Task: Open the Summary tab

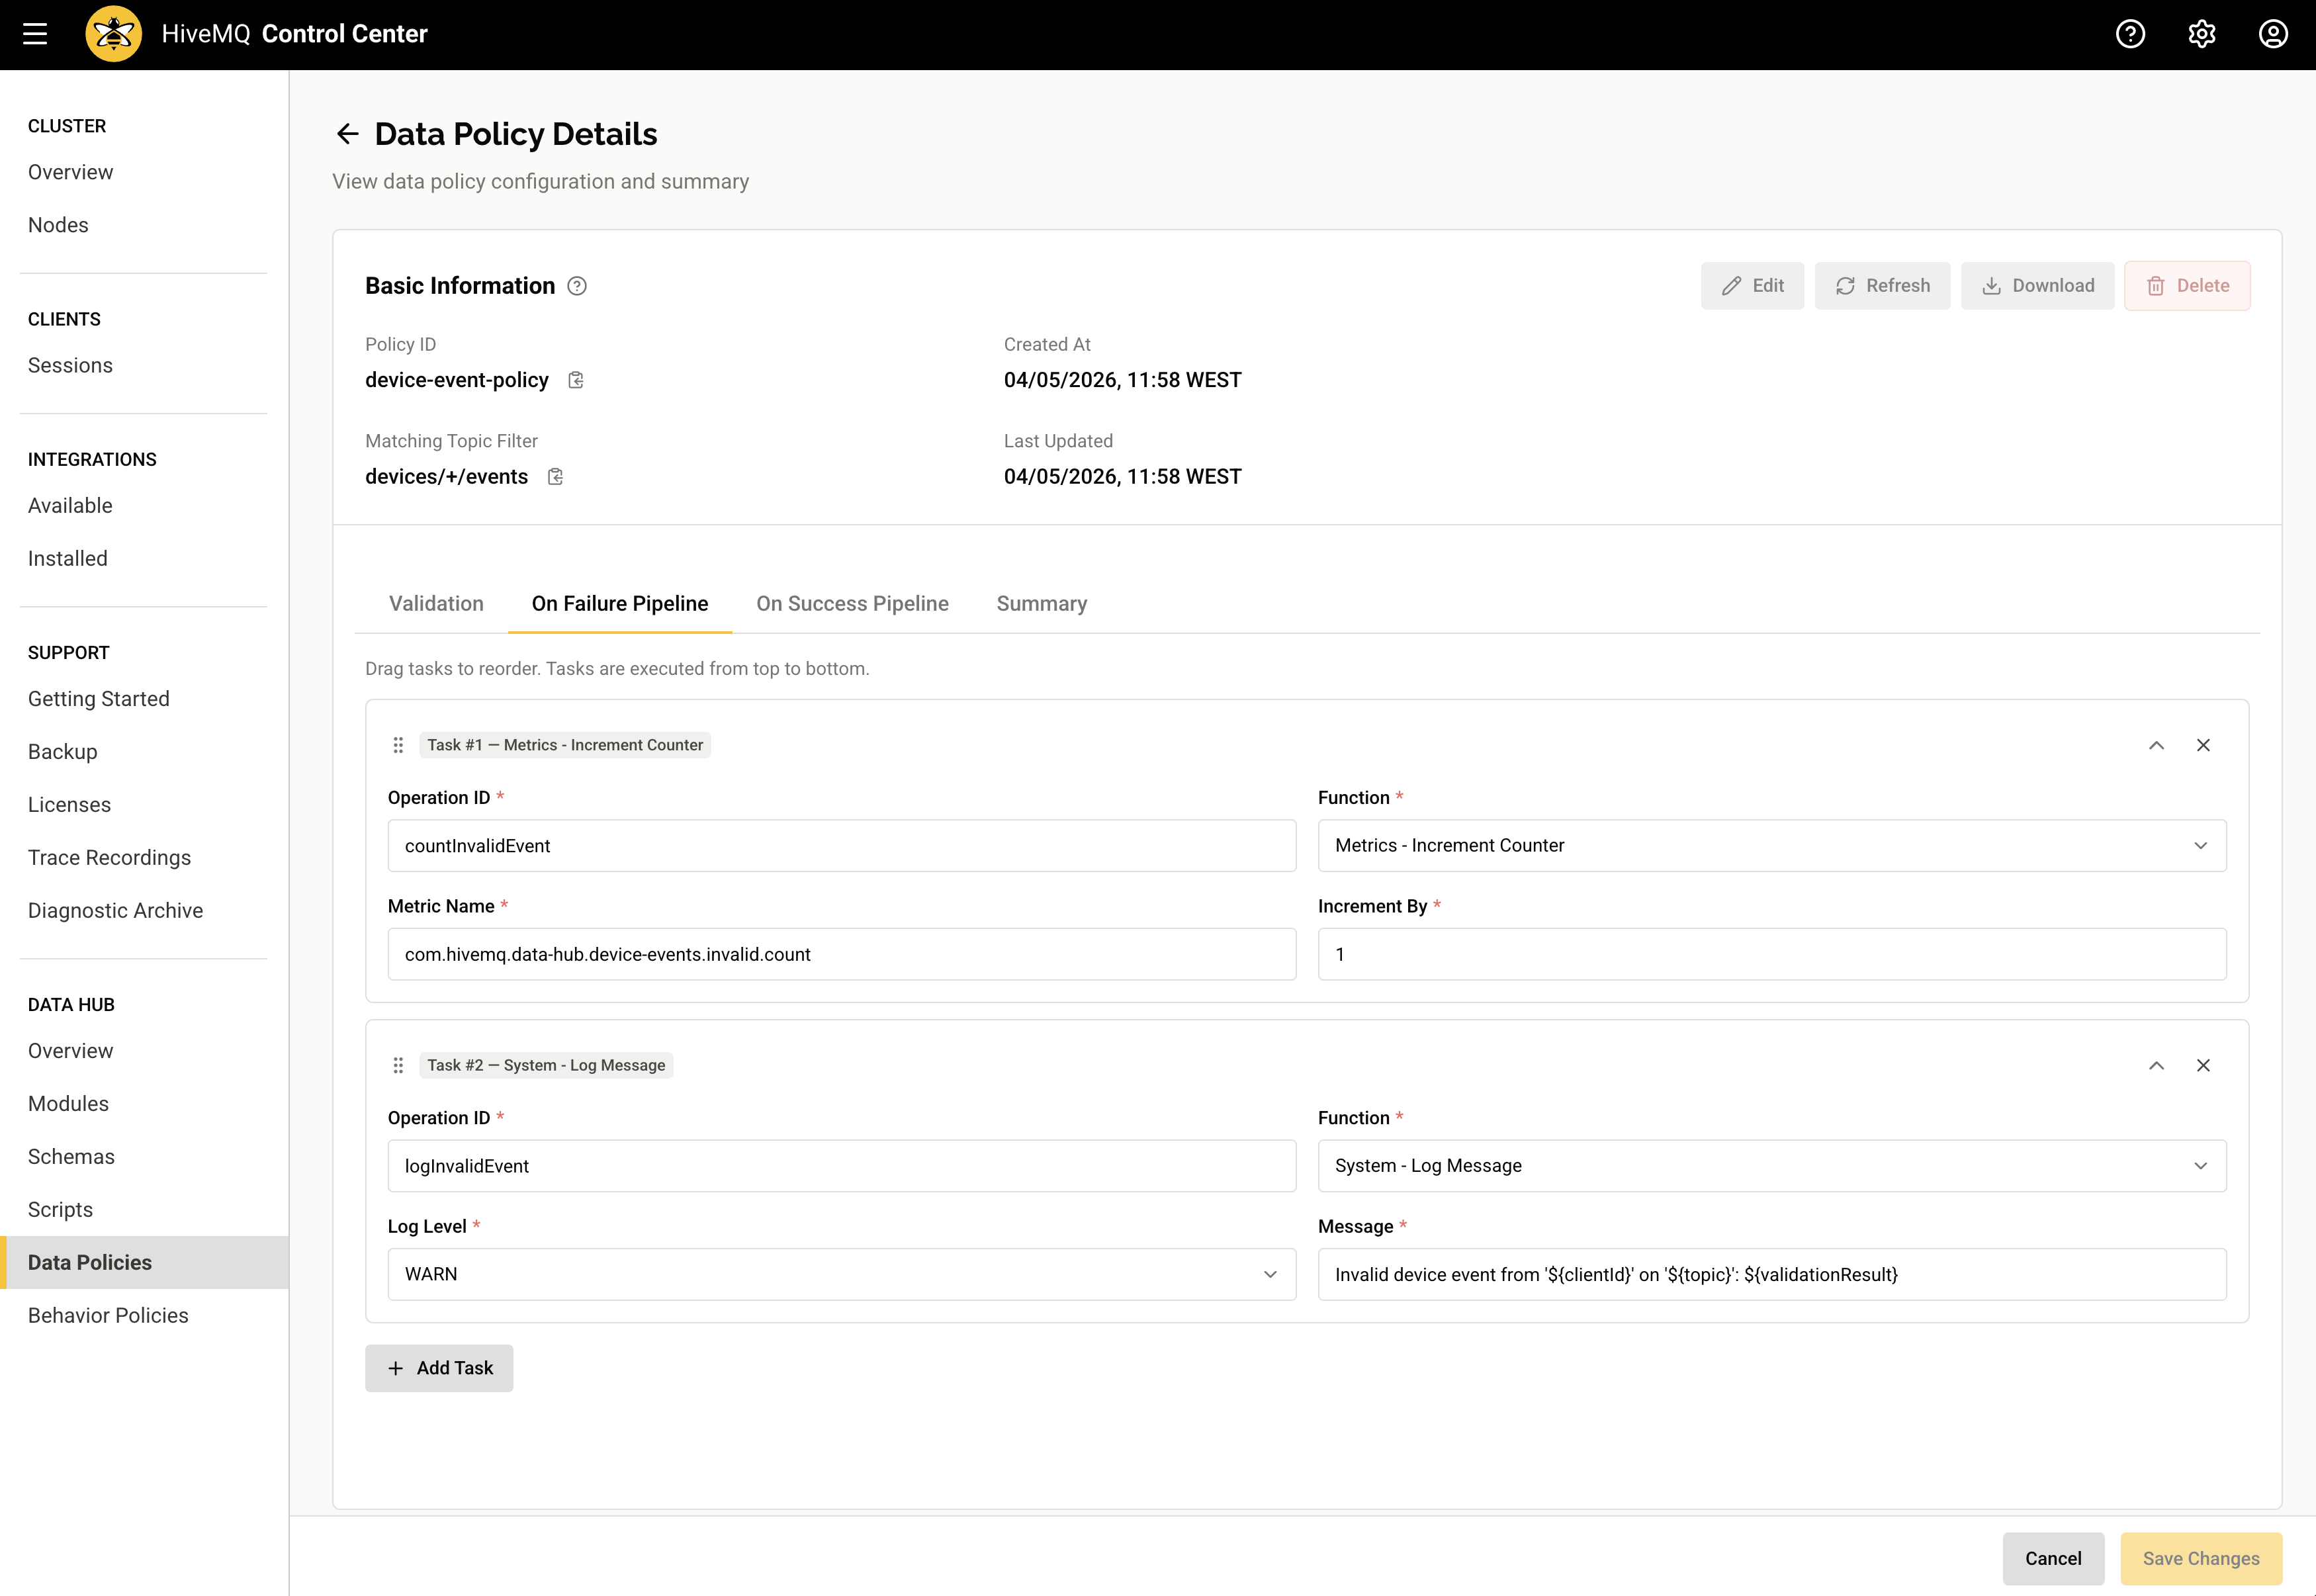Action: [1042, 604]
